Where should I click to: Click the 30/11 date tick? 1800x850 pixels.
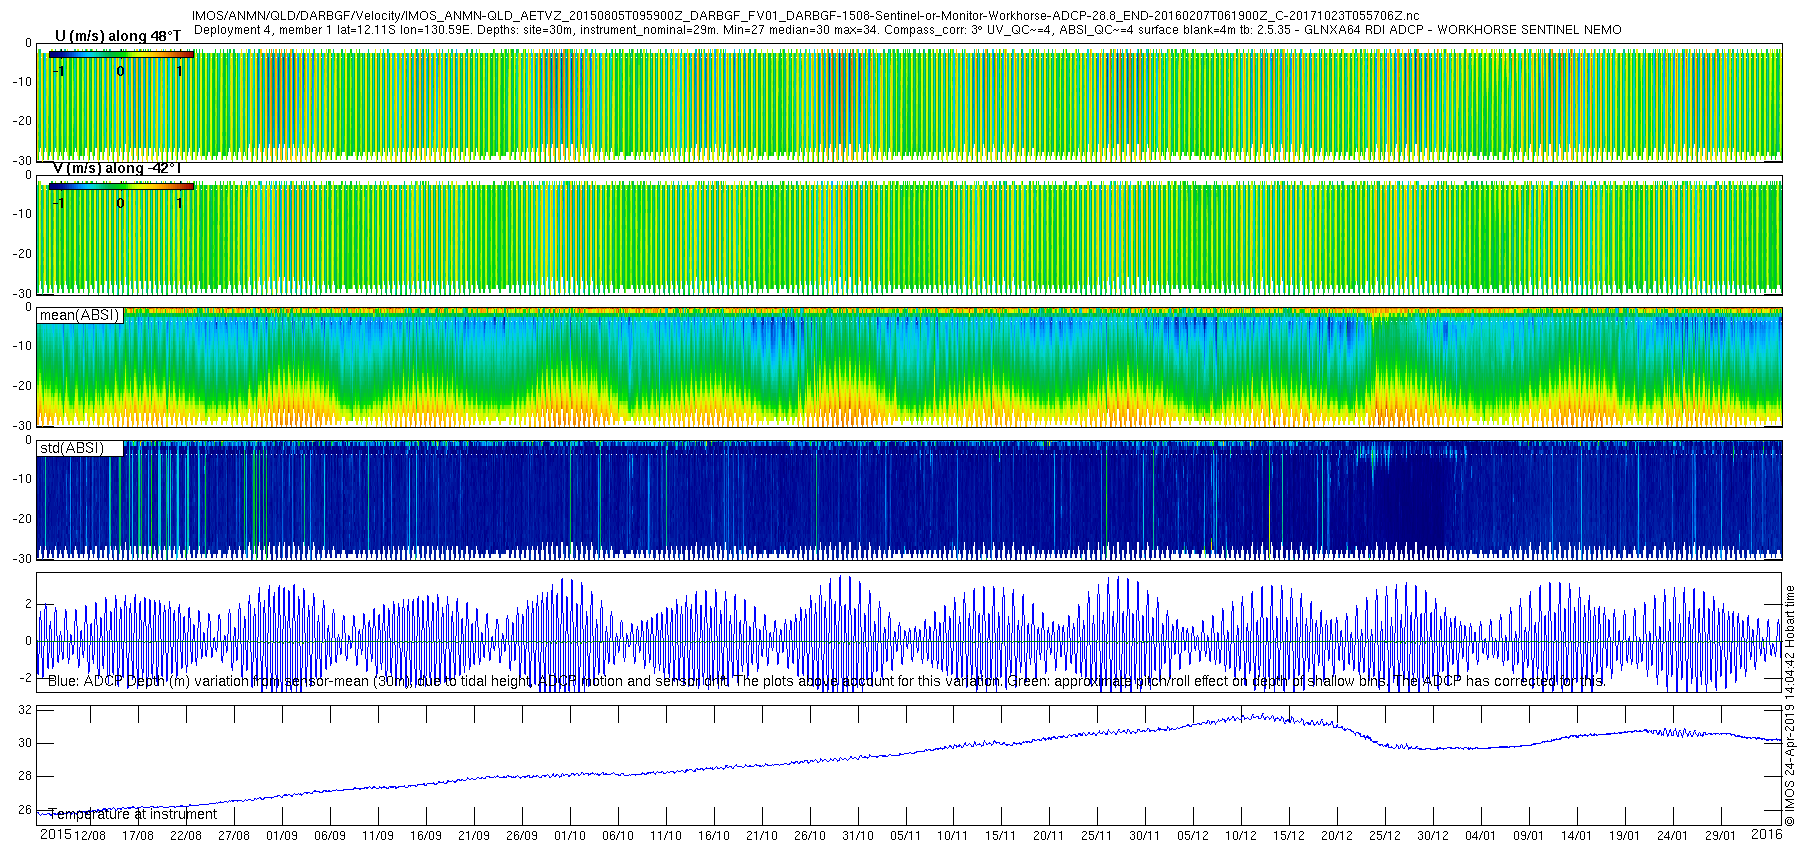coord(1145,835)
